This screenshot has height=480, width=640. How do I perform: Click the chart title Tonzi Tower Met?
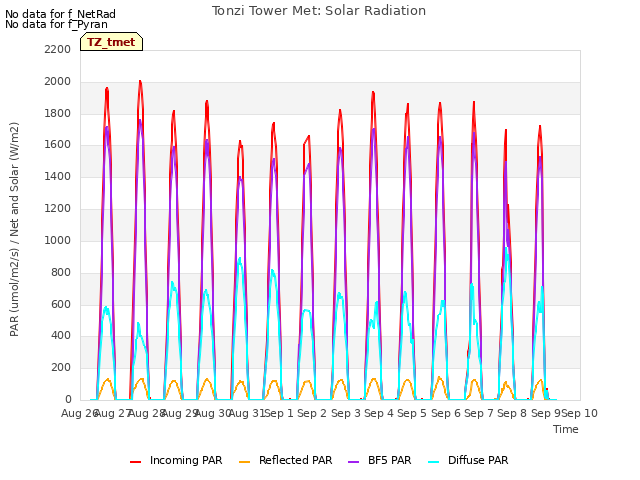pyautogui.click(x=319, y=11)
